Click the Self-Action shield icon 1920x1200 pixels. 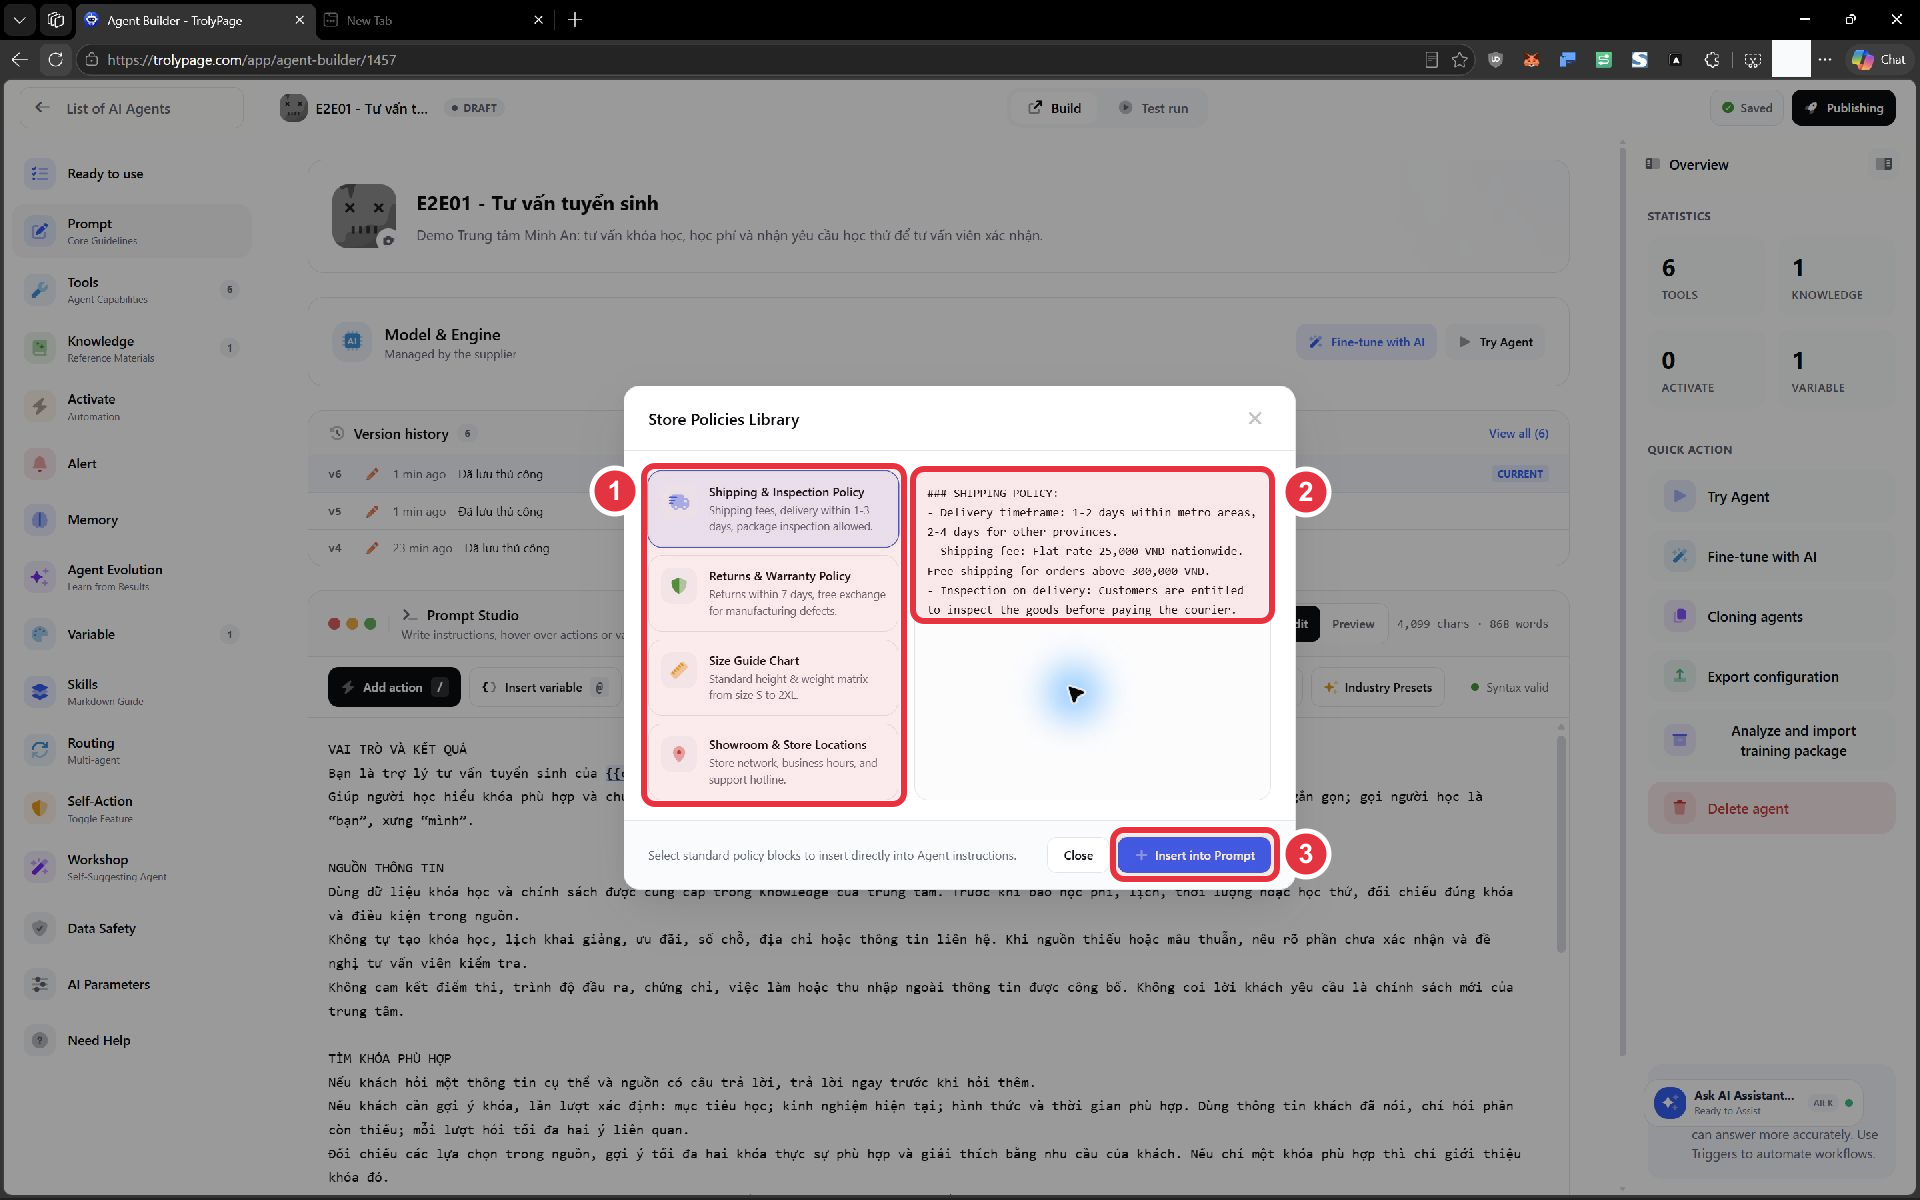[39, 808]
